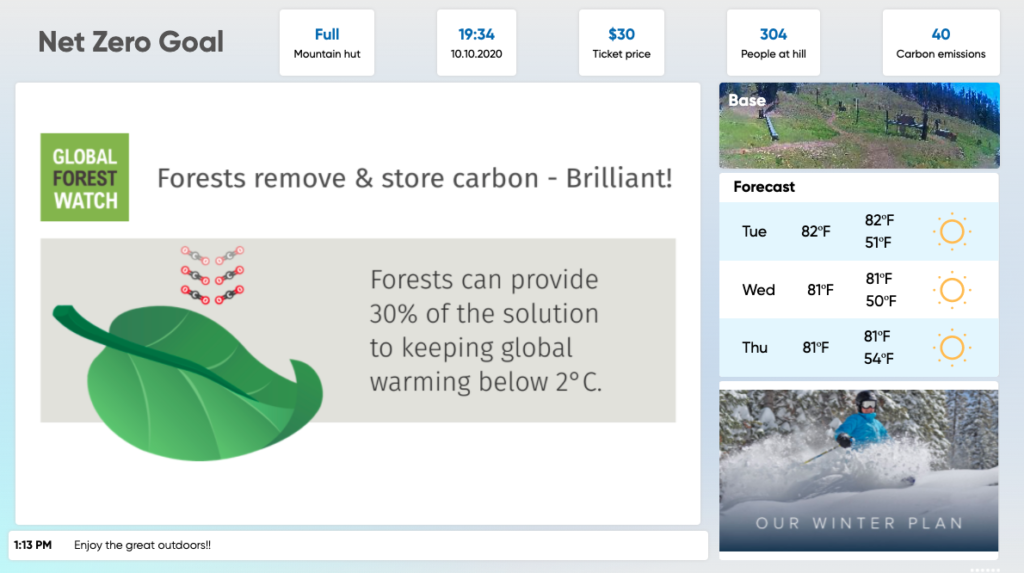Click Wednesday's sunny weather icon

point(952,290)
